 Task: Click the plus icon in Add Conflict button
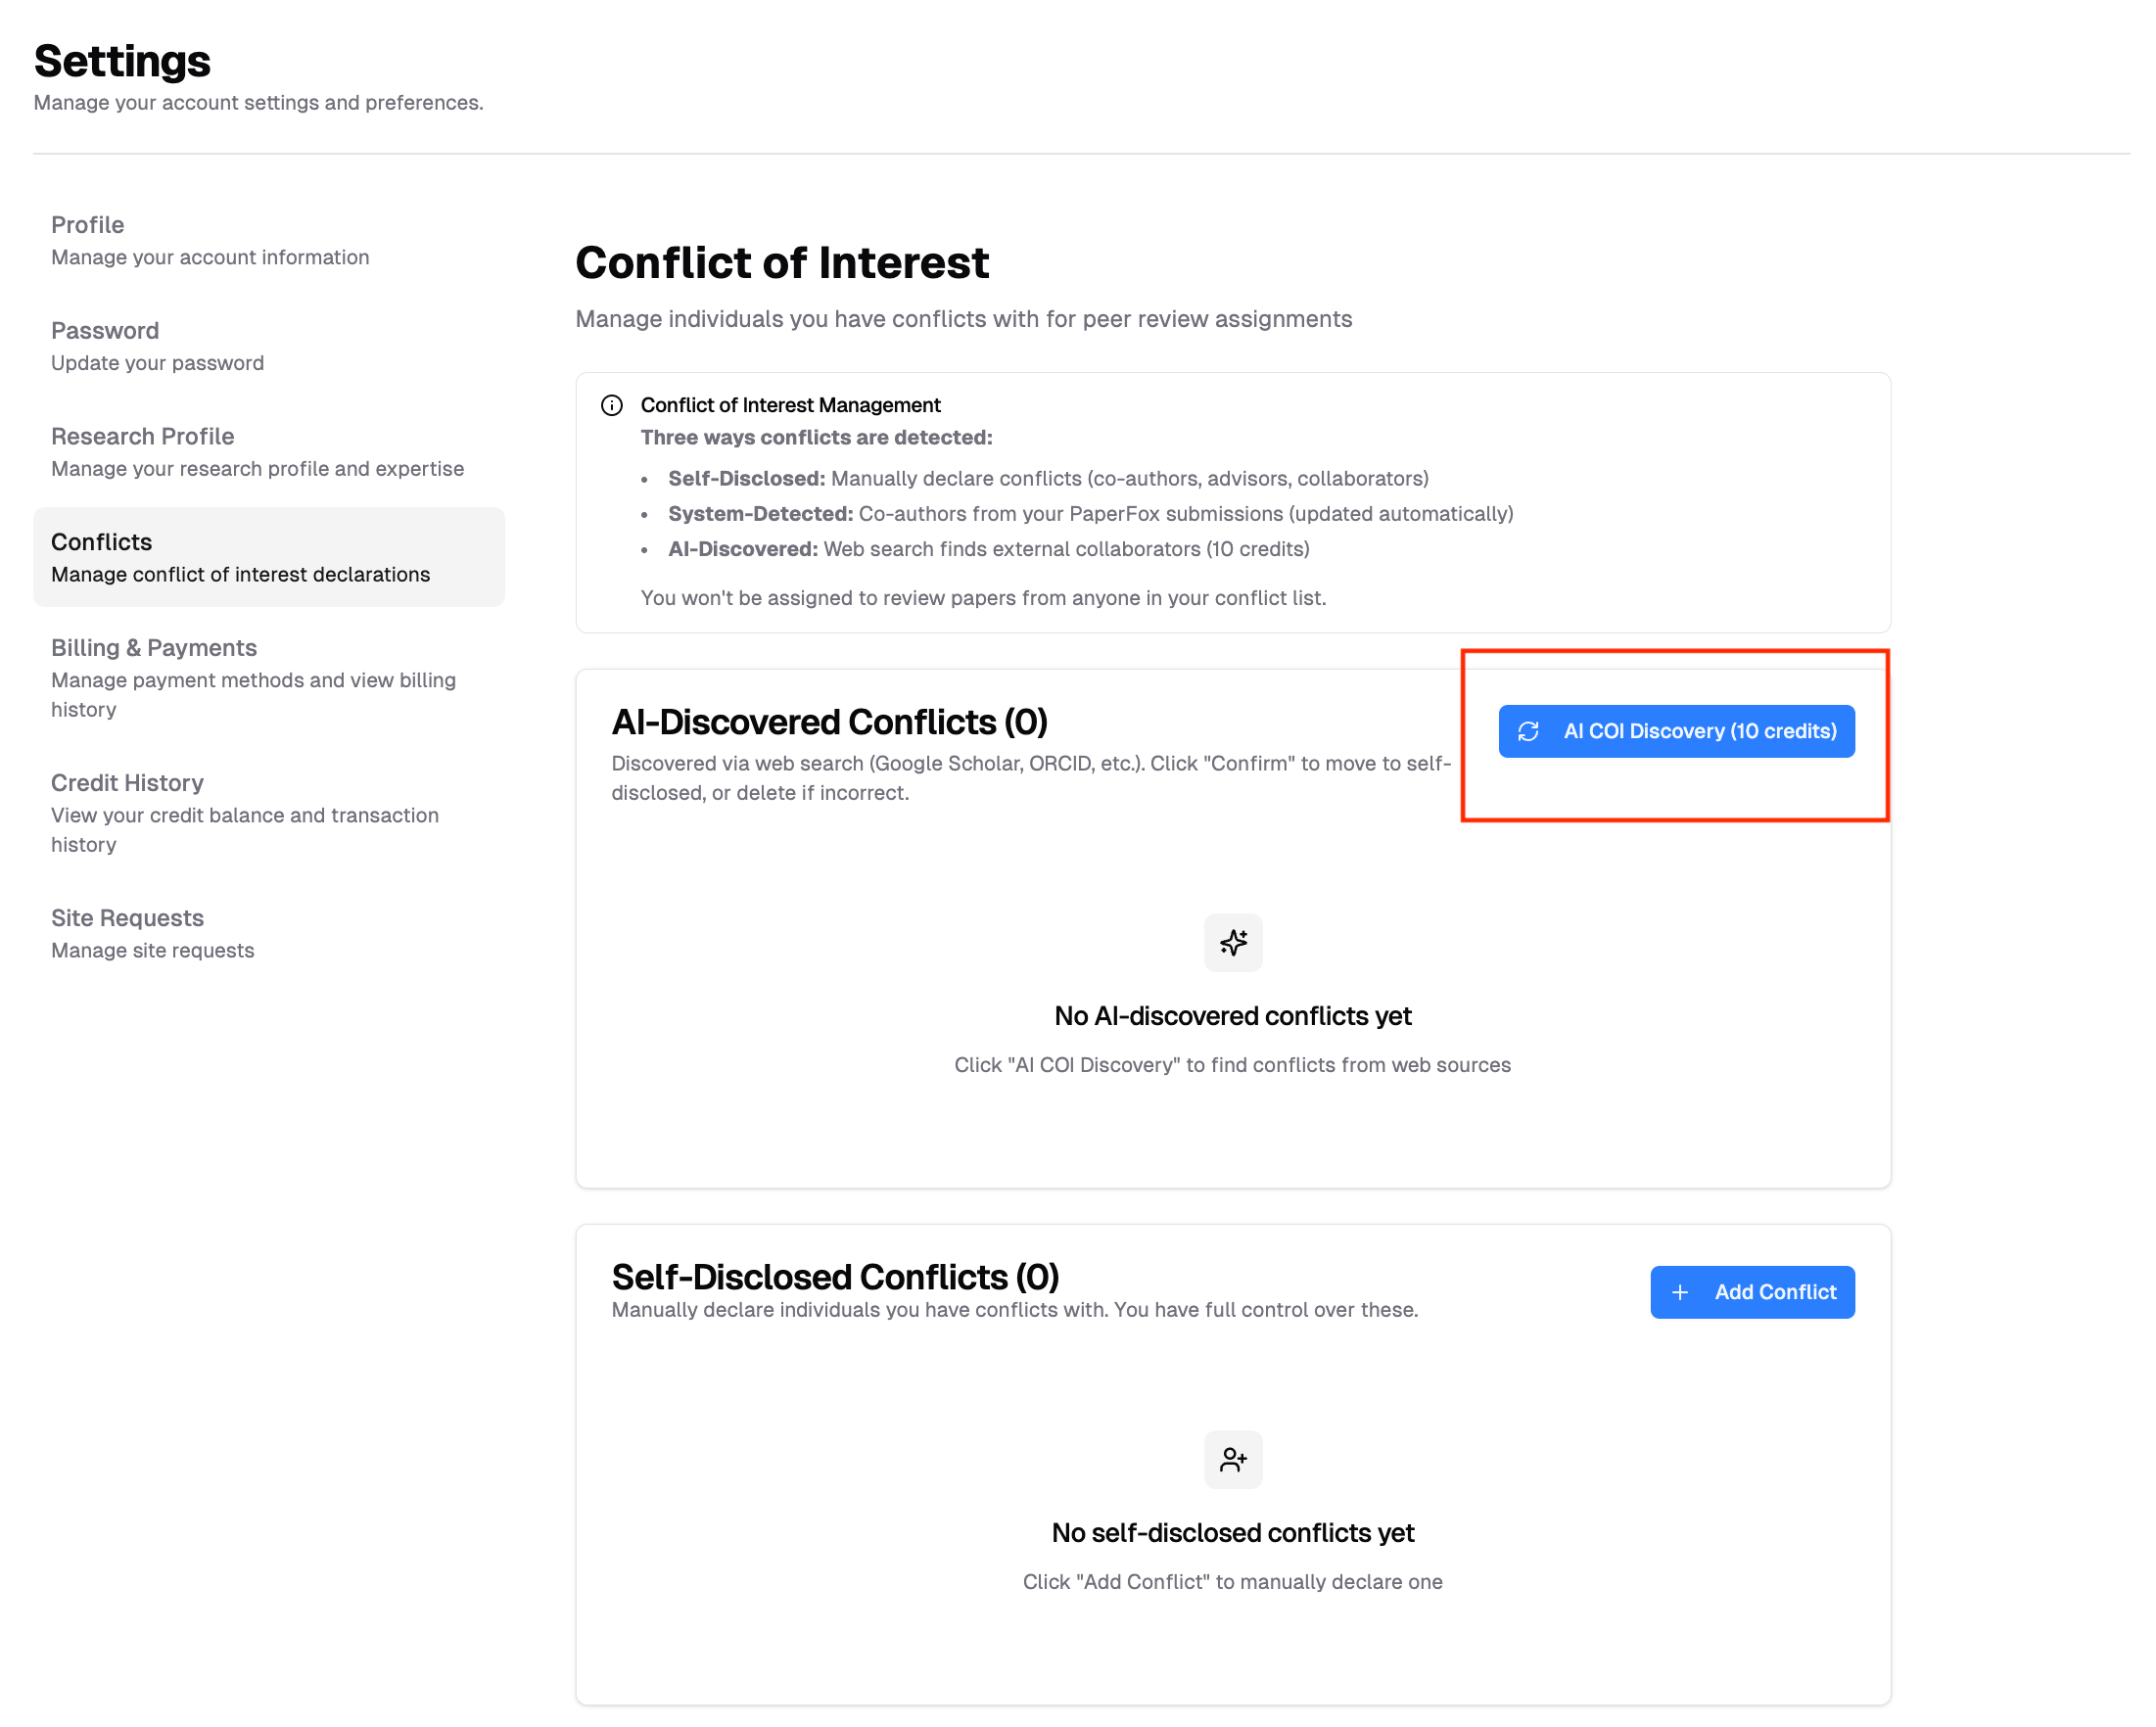[x=1680, y=1292]
